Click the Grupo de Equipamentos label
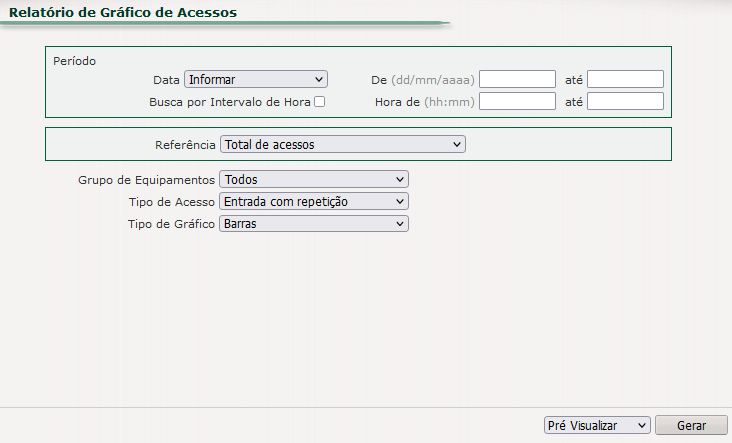This screenshot has height=443, width=732. [146, 180]
